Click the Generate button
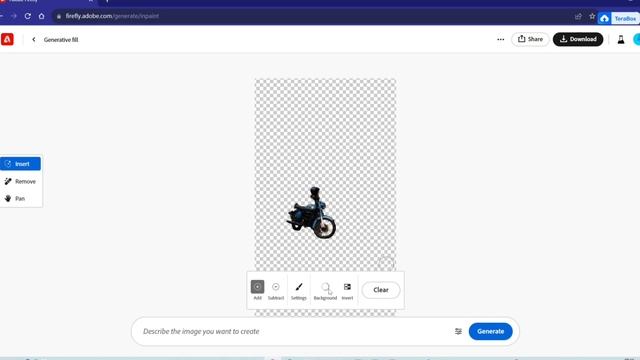Viewport: 640px width, 360px height. tap(490, 331)
